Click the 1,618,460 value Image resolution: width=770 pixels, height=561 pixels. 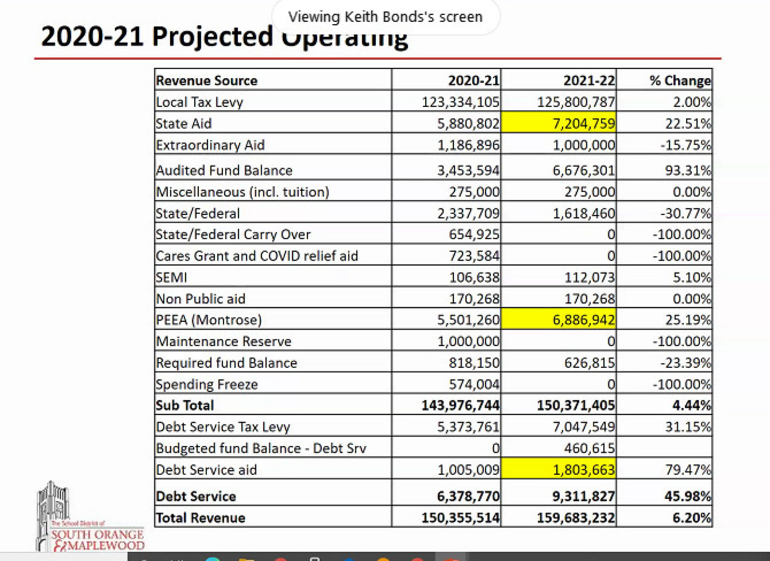[x=584, y=213]
